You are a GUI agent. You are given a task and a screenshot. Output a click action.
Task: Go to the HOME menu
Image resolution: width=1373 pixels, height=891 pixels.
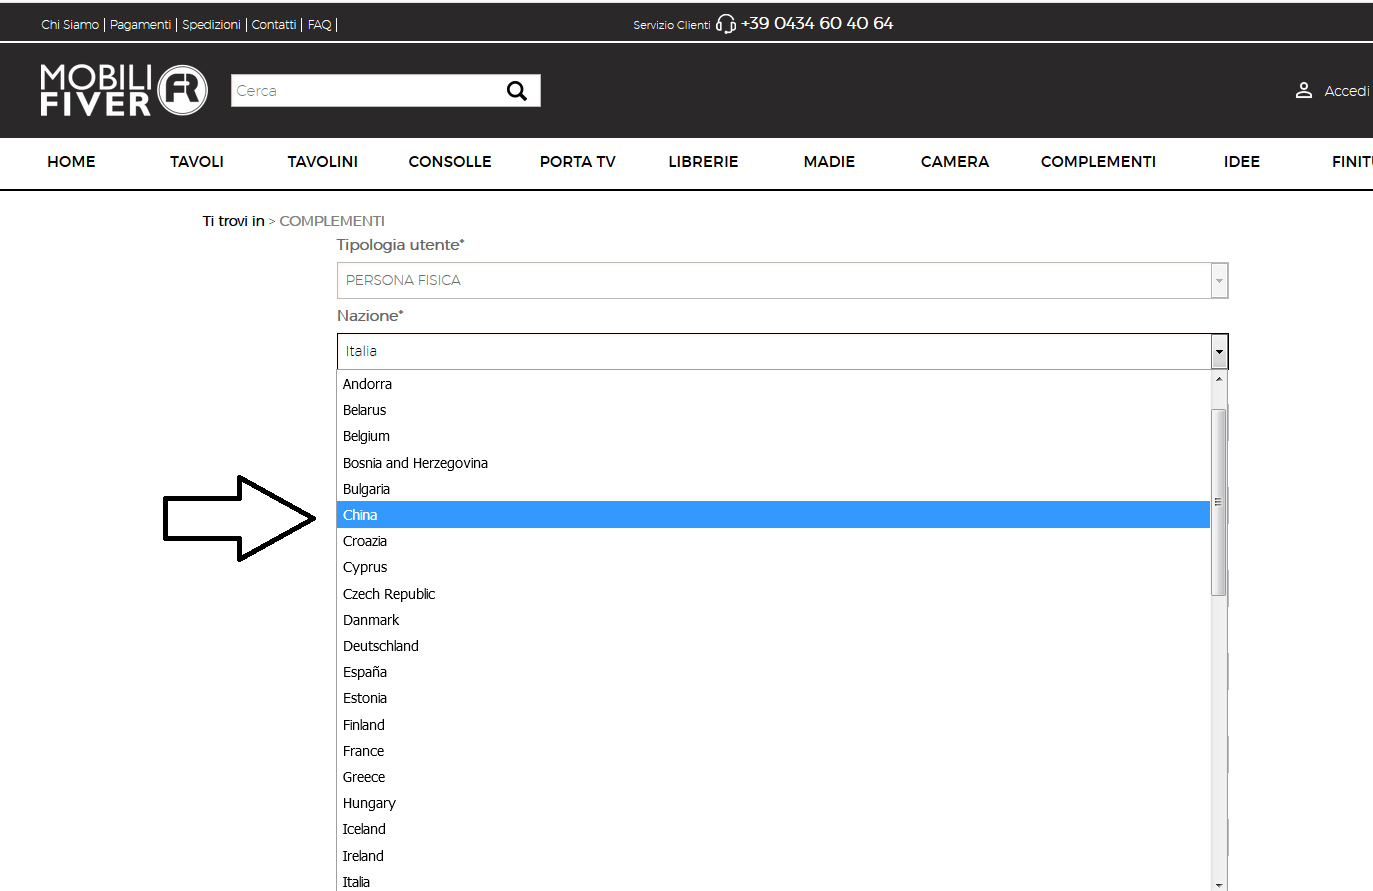[x=71, y=162]
